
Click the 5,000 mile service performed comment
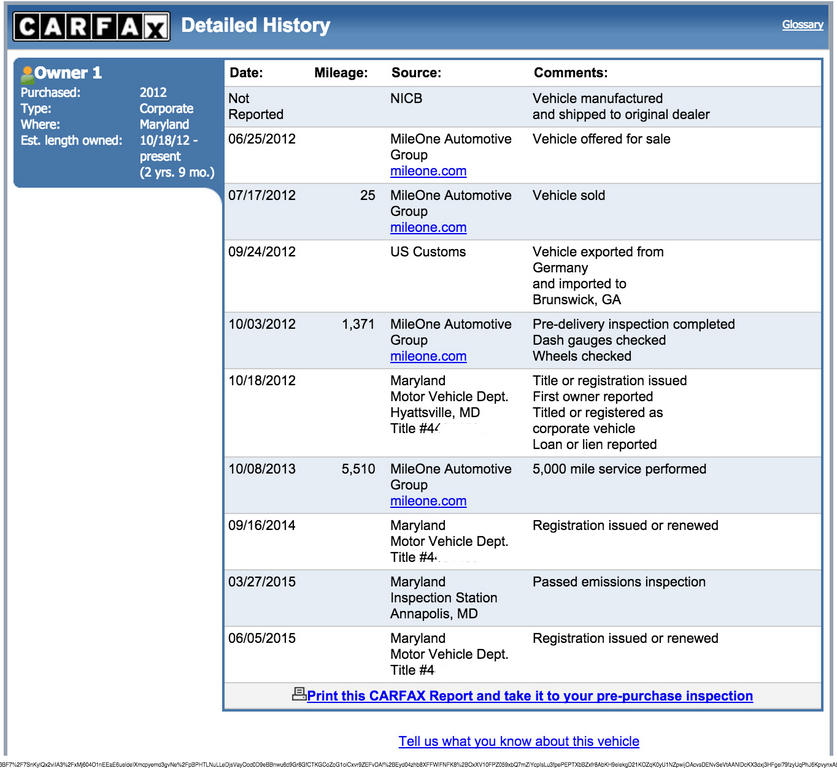click(619, 469)
